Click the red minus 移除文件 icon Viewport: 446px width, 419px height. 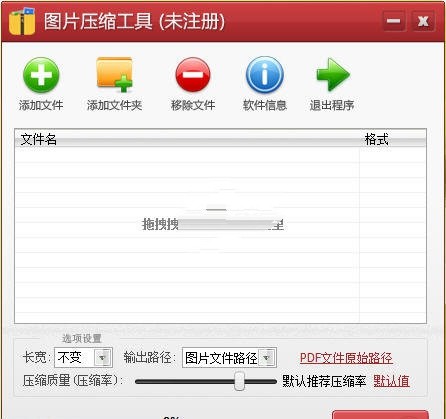[193, 75]
